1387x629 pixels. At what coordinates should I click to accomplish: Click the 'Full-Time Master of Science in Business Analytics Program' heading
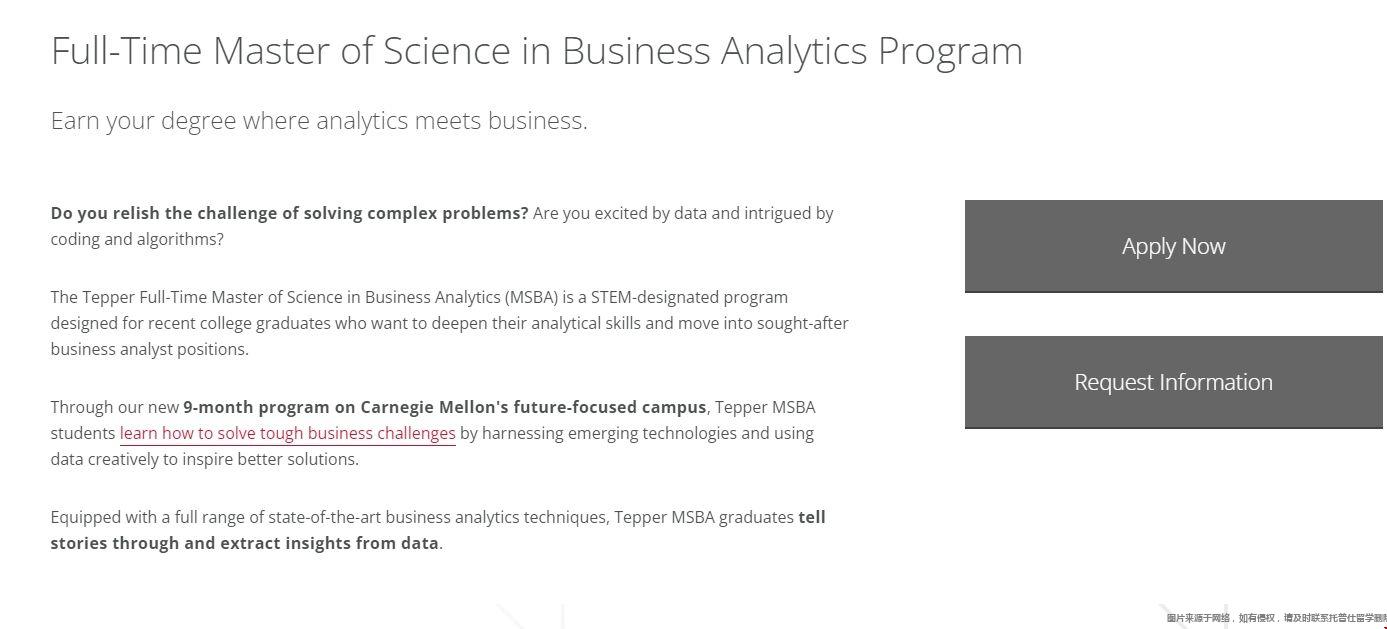pos(537,51)
